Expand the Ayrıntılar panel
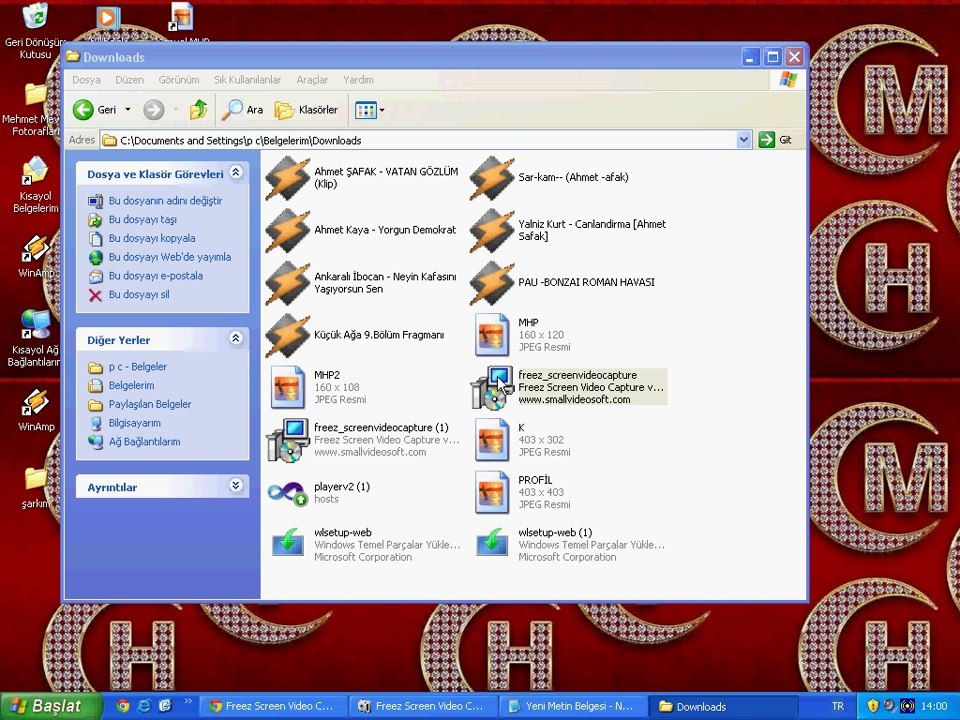 tap(236, 486)
